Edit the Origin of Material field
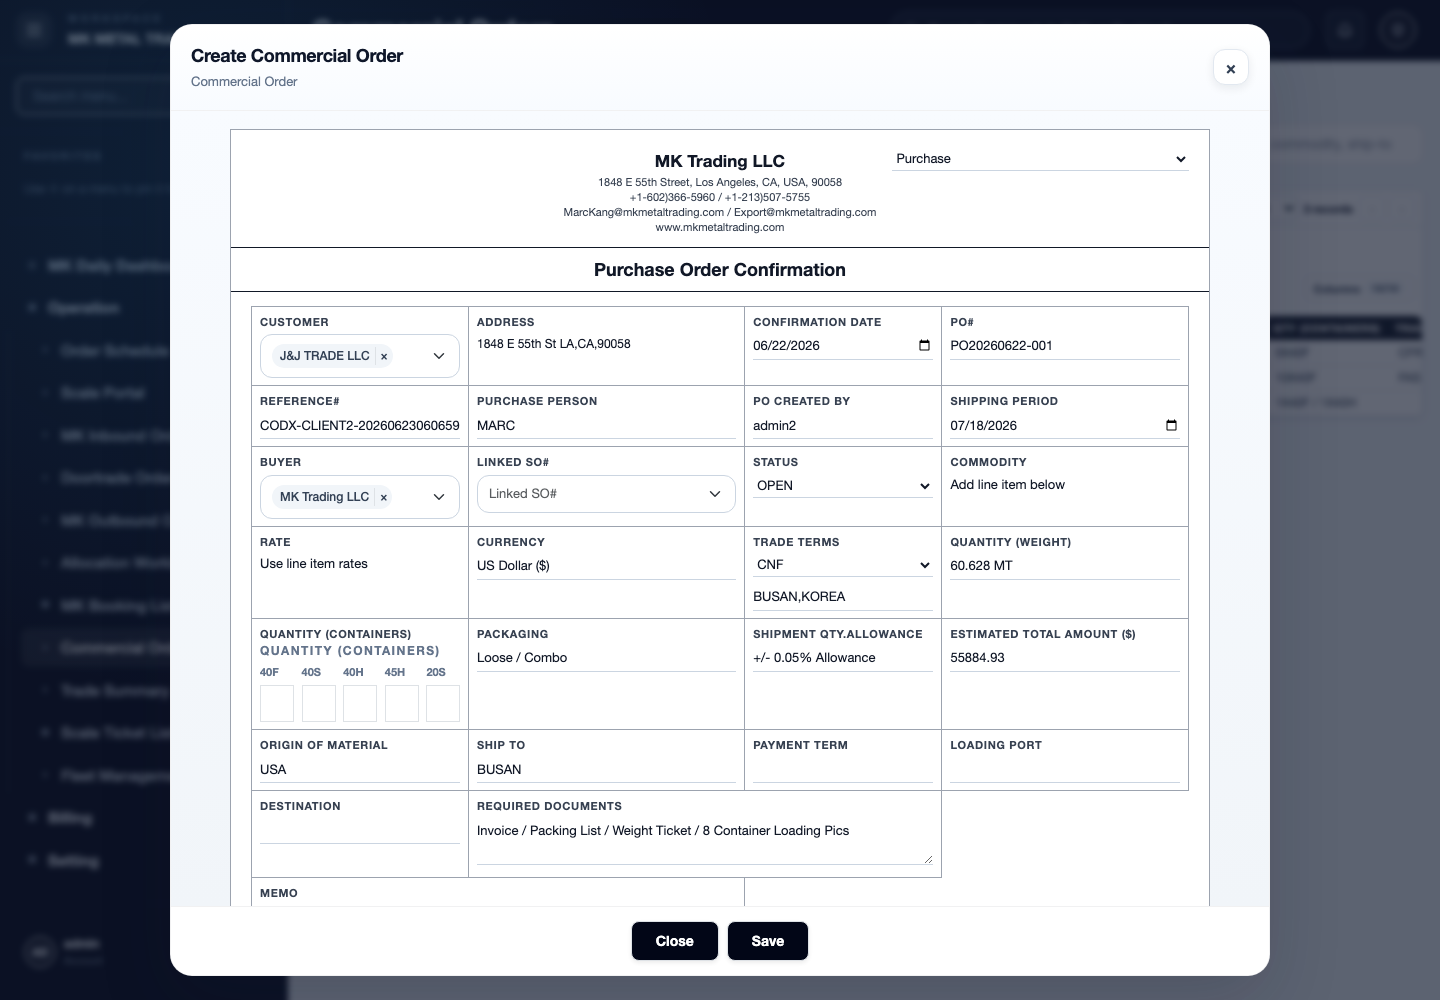The width and height of the screenshot is (1440, 1000). click(360, 770)
